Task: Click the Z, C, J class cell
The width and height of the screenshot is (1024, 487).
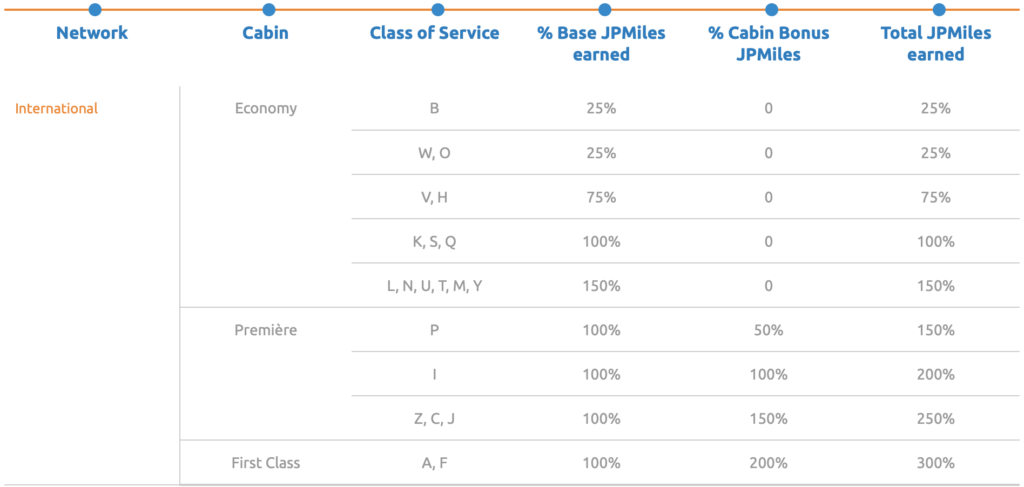Action: (434, 419)
